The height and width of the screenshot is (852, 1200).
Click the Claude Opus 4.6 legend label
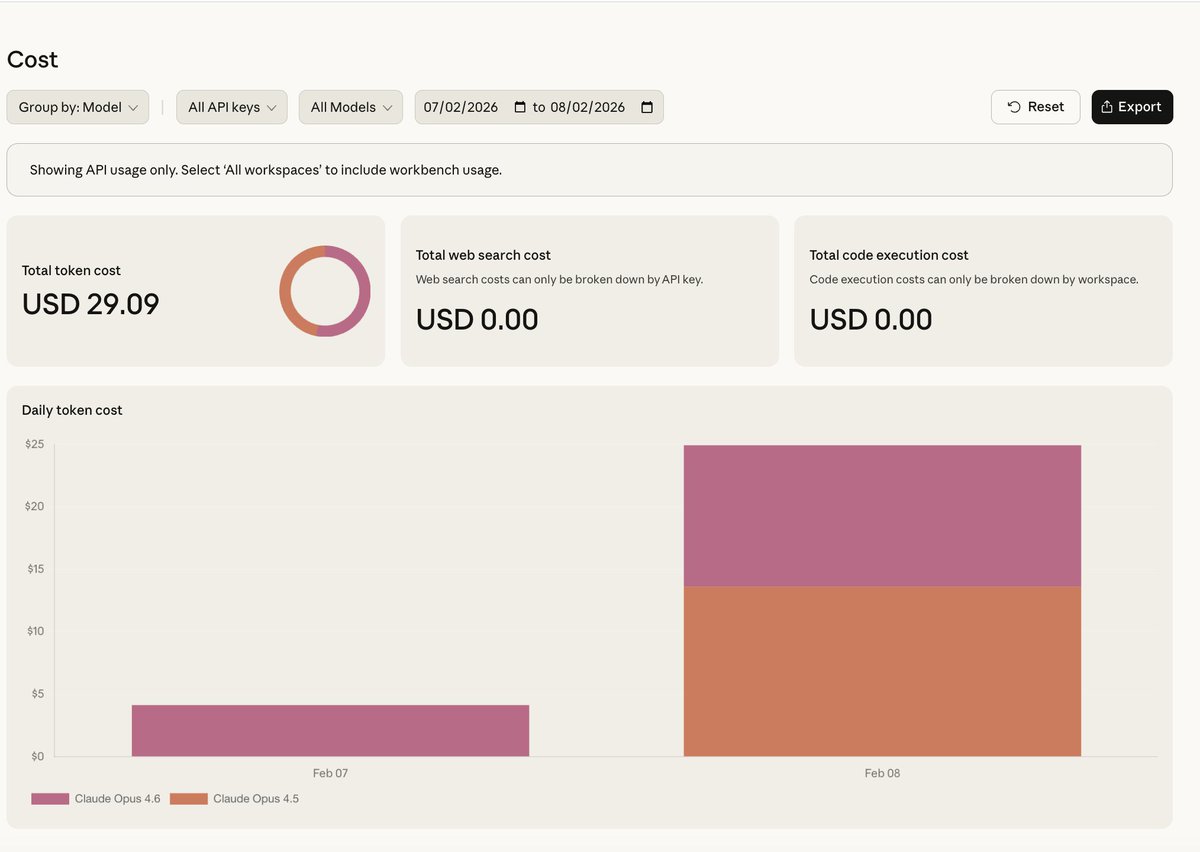(117, 799)
